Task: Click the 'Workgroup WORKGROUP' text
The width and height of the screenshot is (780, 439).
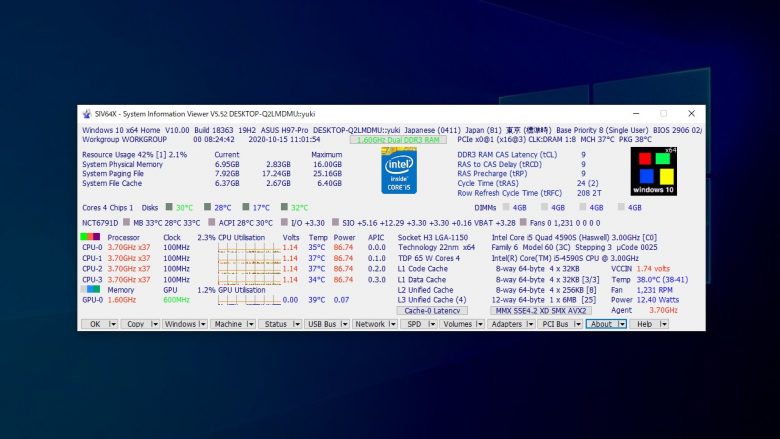Action: (x=124, y=140)
